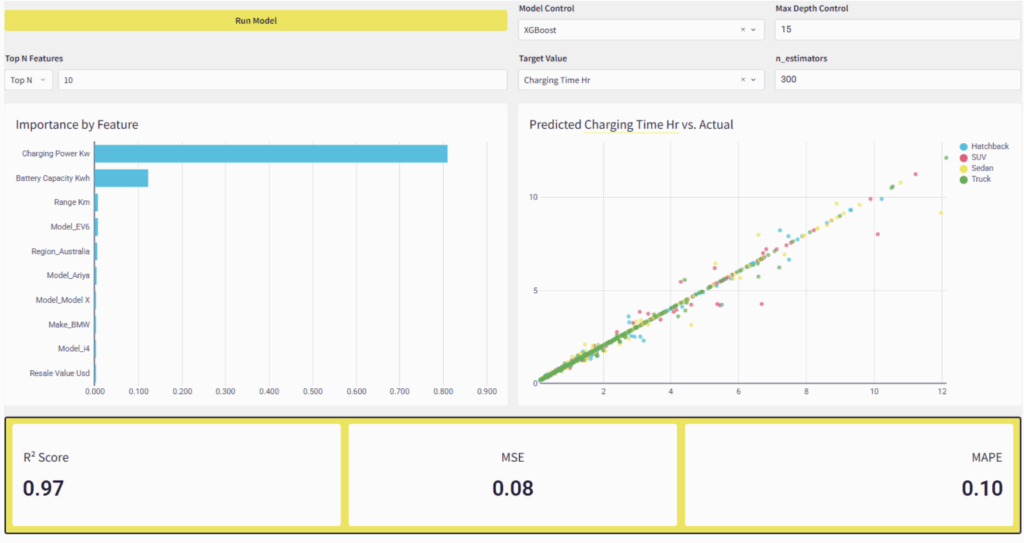Expand the Model Control dropdown arrow
The height and width of the screenshot is (543, 1024).
click(x=754, y=30)
